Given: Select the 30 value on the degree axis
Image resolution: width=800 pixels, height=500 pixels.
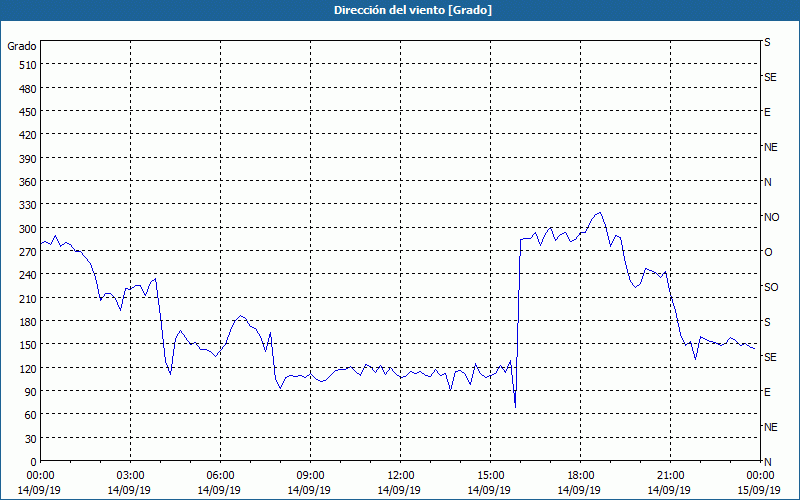Looking at the screenshot, I should coord(31,439).
